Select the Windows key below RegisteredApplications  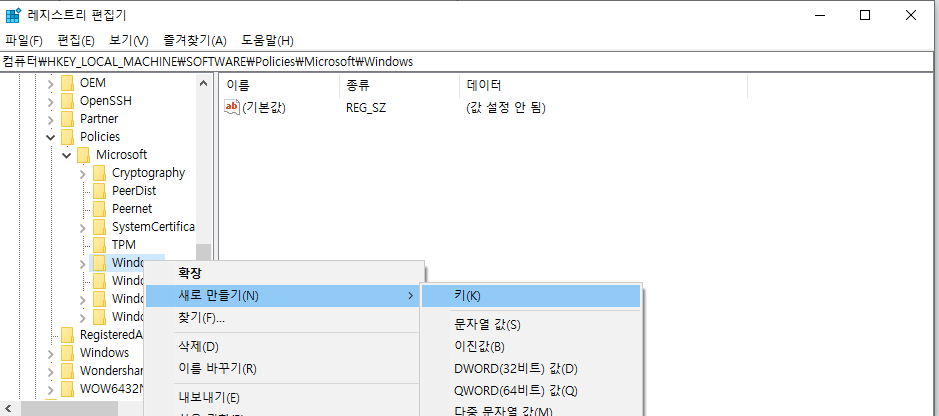pyautogui.click(x=104, y=353)
